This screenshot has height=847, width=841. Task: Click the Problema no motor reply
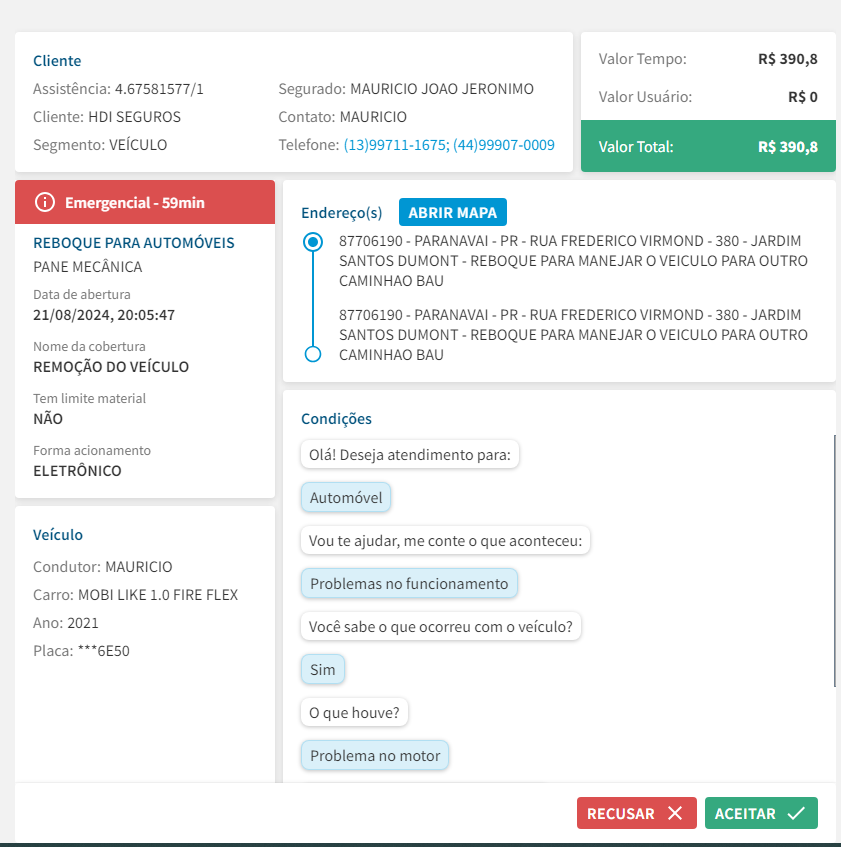(x=375, y=755)
